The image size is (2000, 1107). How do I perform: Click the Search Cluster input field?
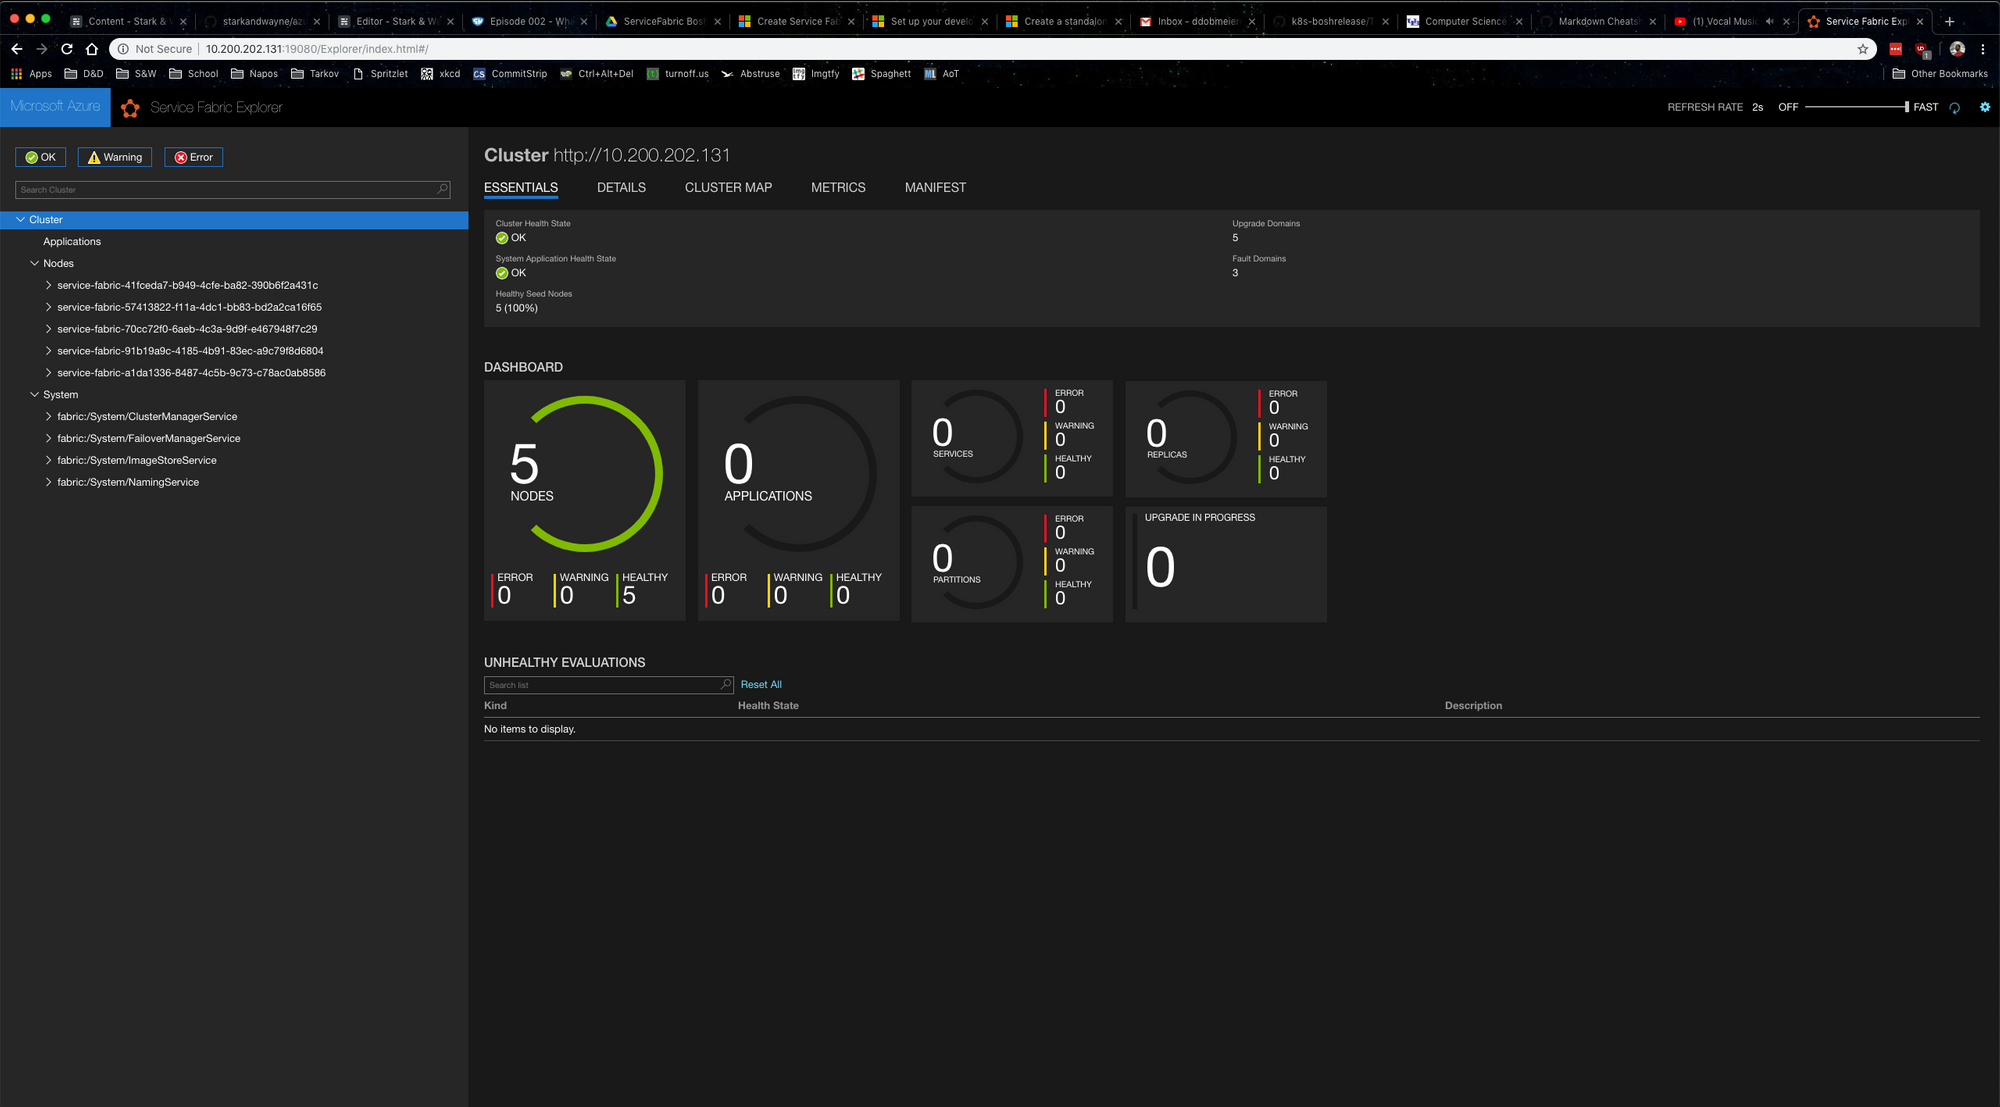pyautogui.click(x=232, y=190)
